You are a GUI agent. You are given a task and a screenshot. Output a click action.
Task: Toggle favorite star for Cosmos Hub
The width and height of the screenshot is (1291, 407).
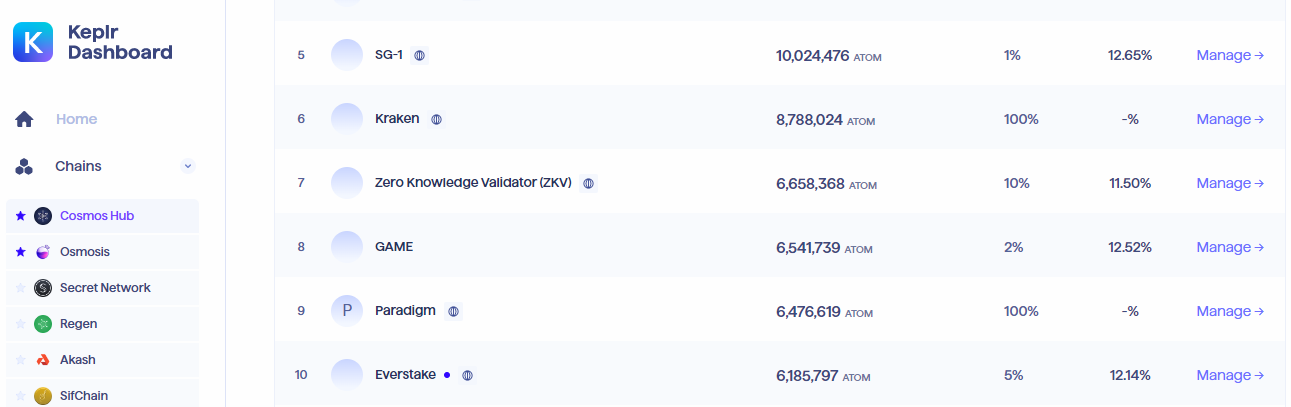tap(21, 216)
